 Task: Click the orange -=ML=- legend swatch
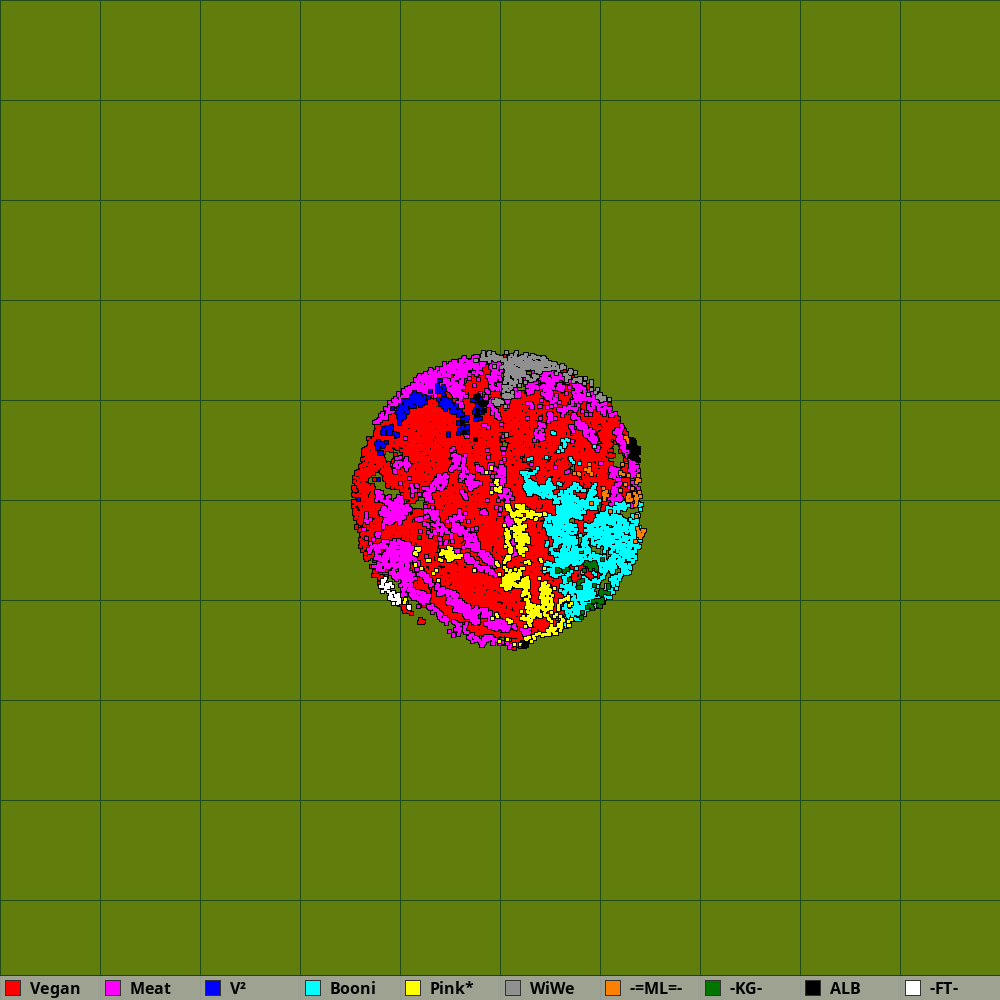613,988
